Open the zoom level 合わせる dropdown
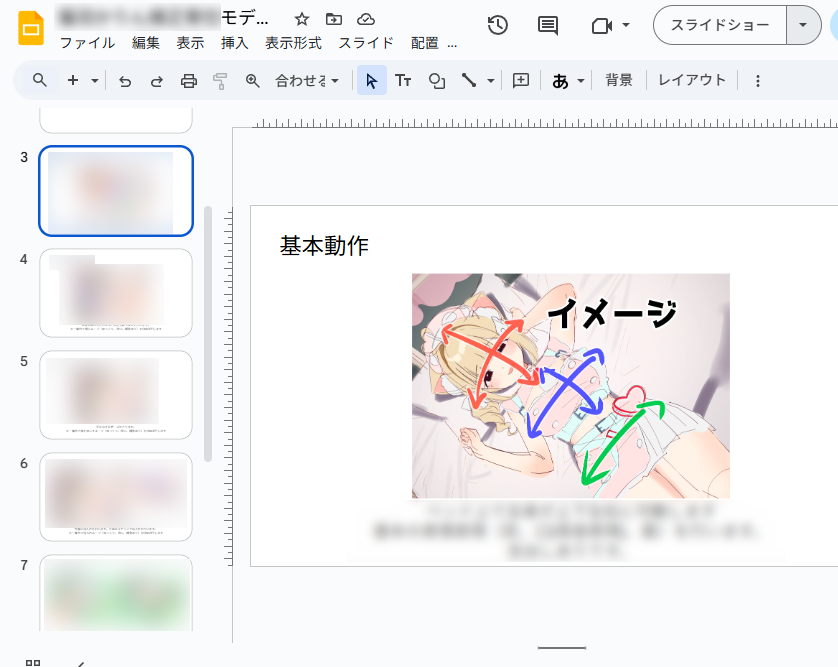The height and width of the screenshot is (667, 838). tap(307, 81)
